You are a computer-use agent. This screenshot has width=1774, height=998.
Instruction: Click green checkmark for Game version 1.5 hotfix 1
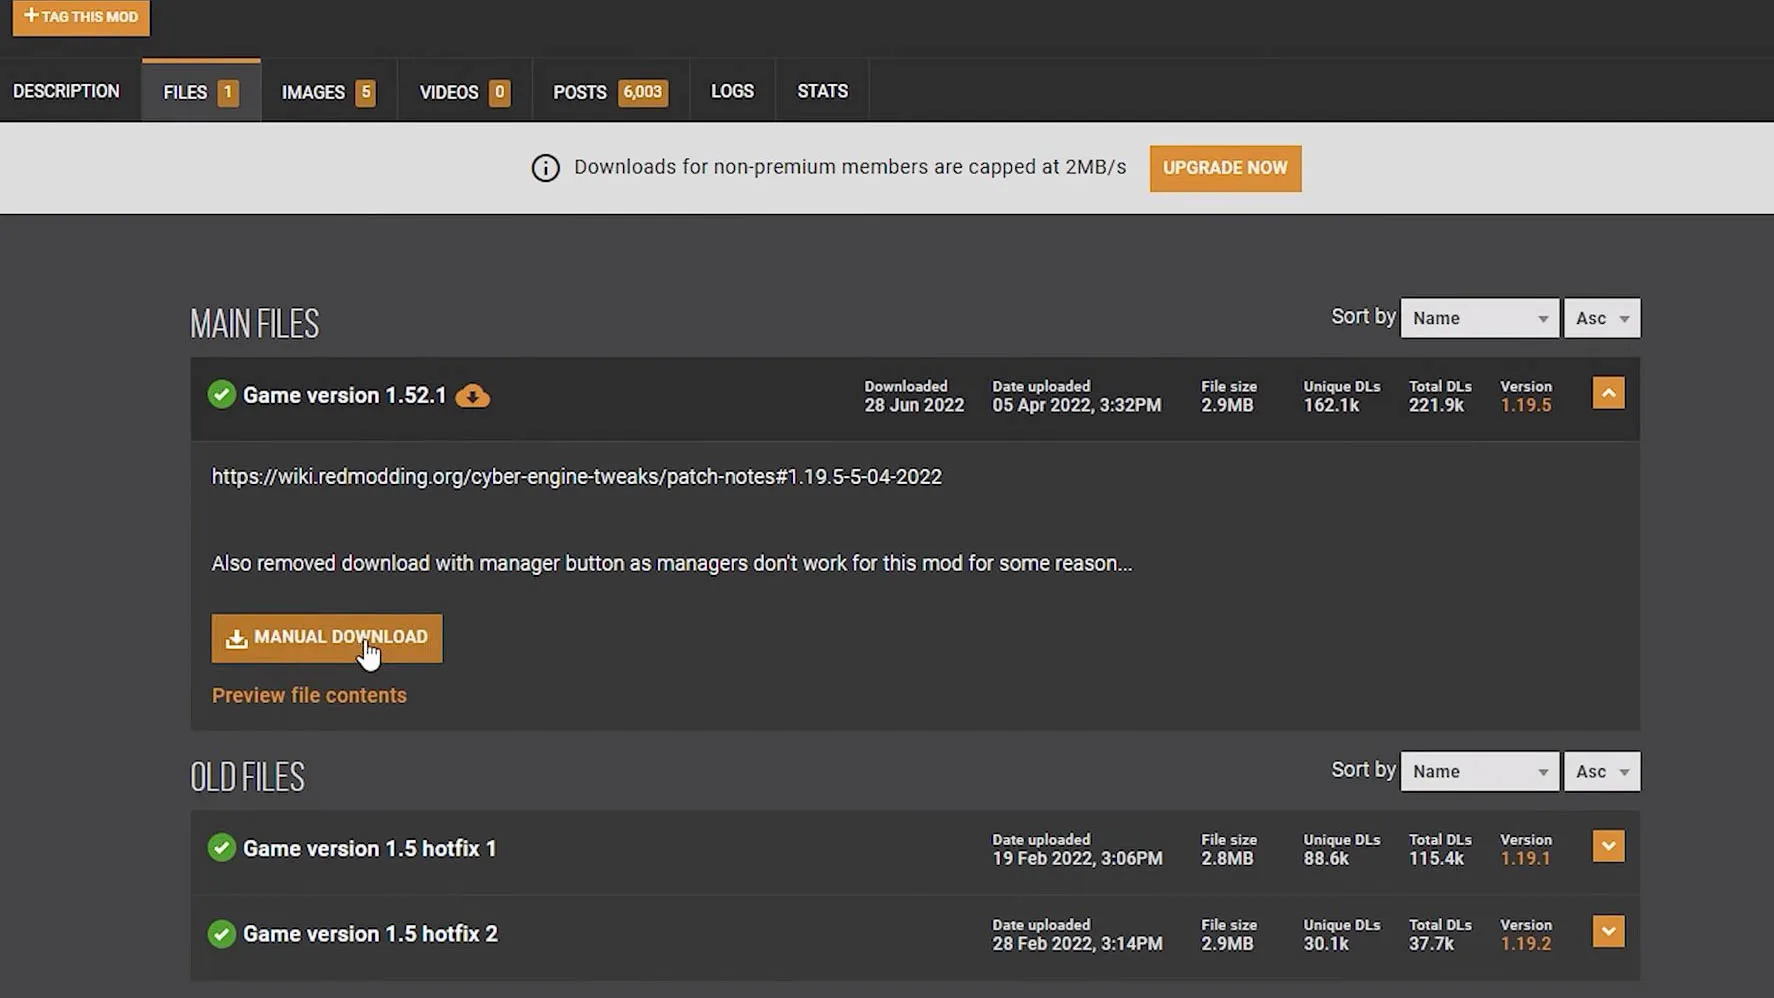[x=221, y=848]
